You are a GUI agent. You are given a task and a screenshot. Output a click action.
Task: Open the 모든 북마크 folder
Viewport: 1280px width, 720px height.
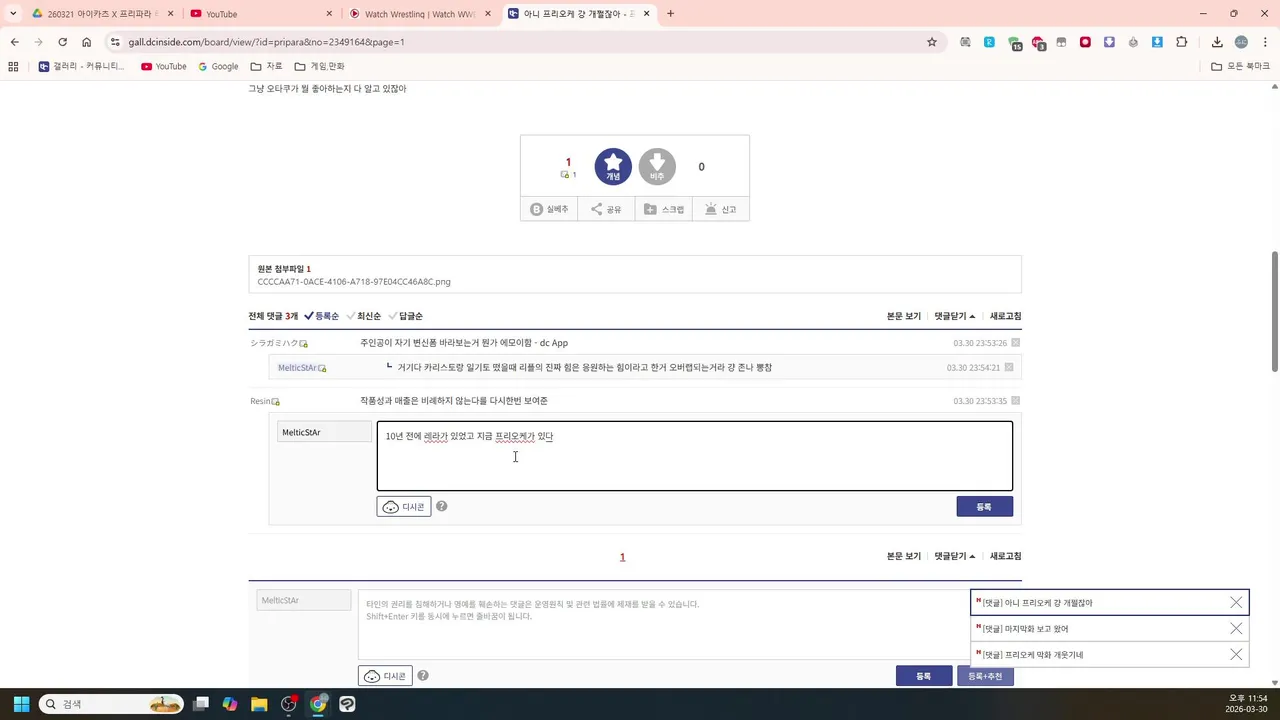pos(1240,66)
